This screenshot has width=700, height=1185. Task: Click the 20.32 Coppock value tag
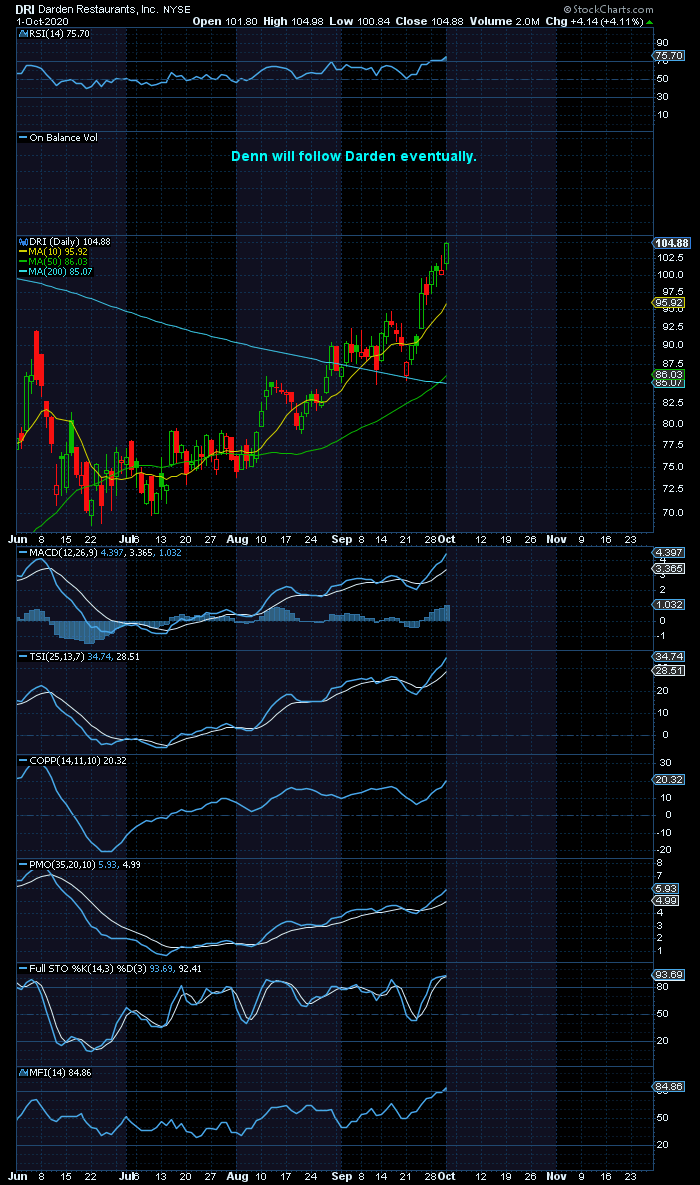[x=668, y=779]
